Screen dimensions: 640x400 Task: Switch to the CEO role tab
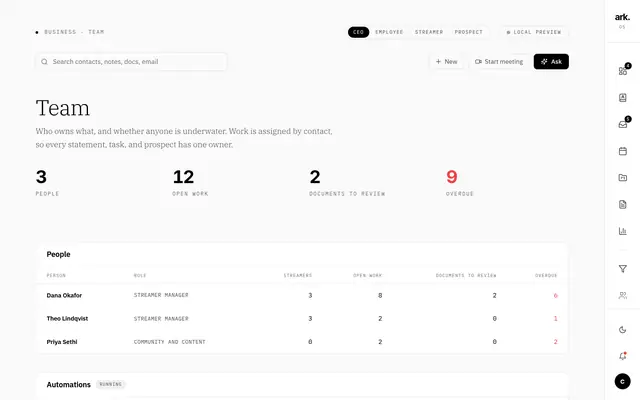coord(358,32)
